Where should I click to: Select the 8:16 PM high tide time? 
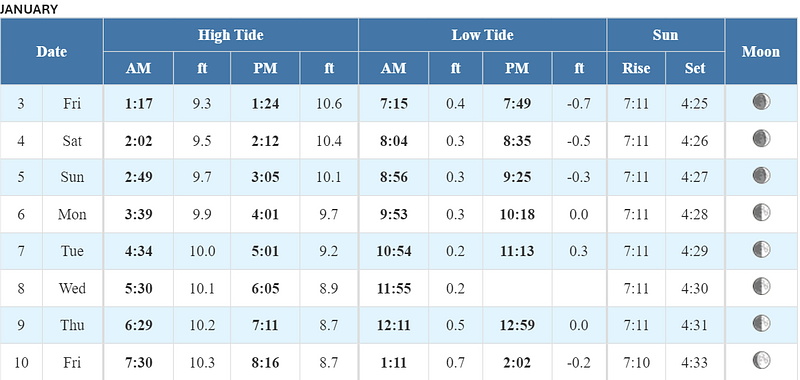[265, 363]
